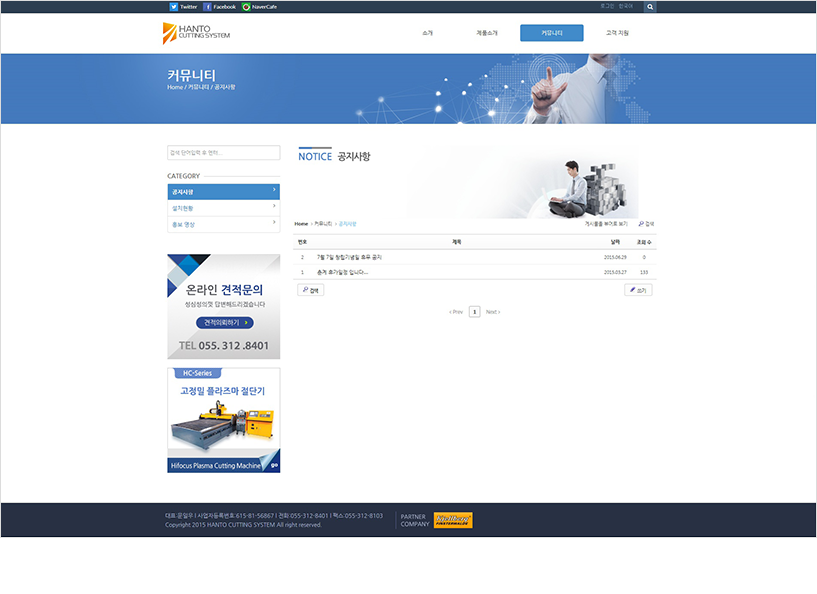Click the 날짜 column header
817x594 pixels.
click(615, 242)
